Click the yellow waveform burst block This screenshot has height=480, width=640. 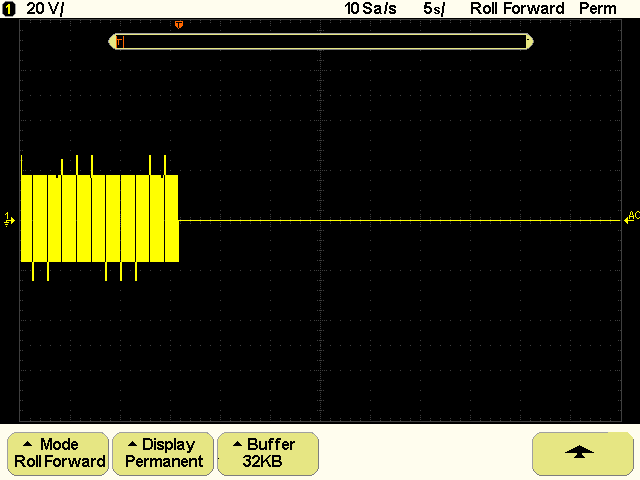tap(100, 218)
